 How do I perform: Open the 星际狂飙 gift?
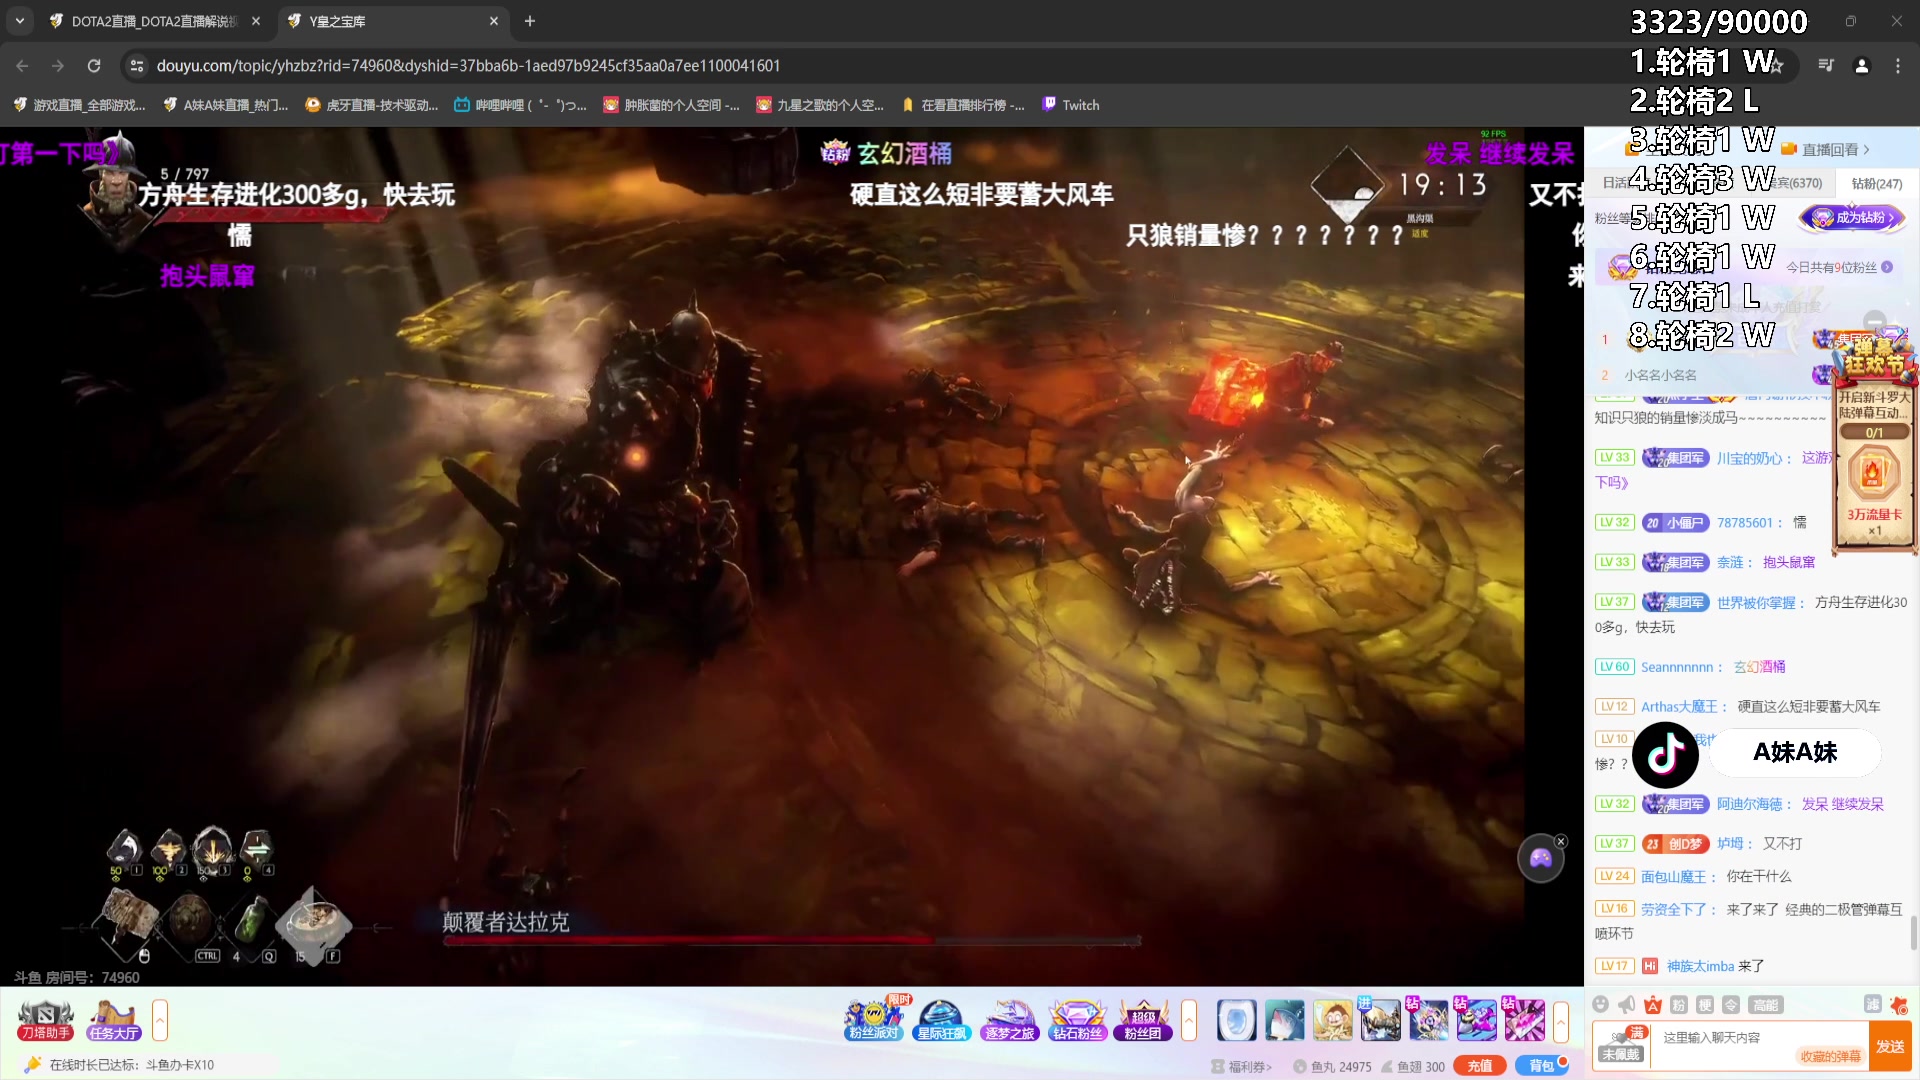pyautogui.click(x=940, y=1019)
